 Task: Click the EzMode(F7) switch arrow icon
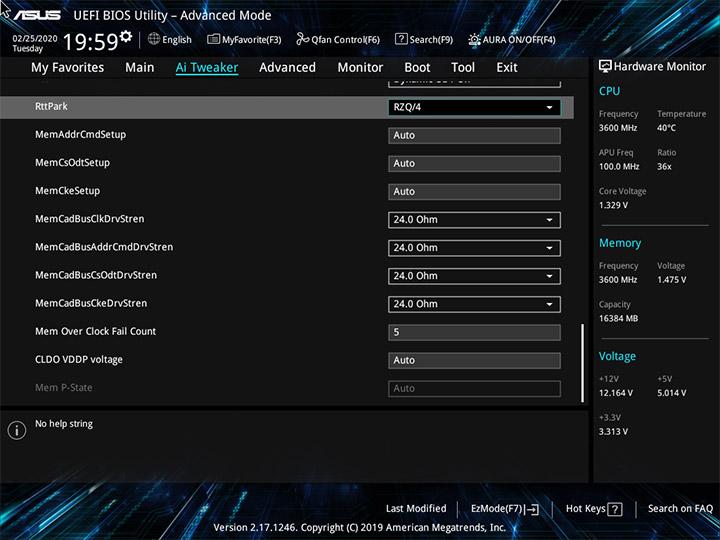tap(532, 509)
